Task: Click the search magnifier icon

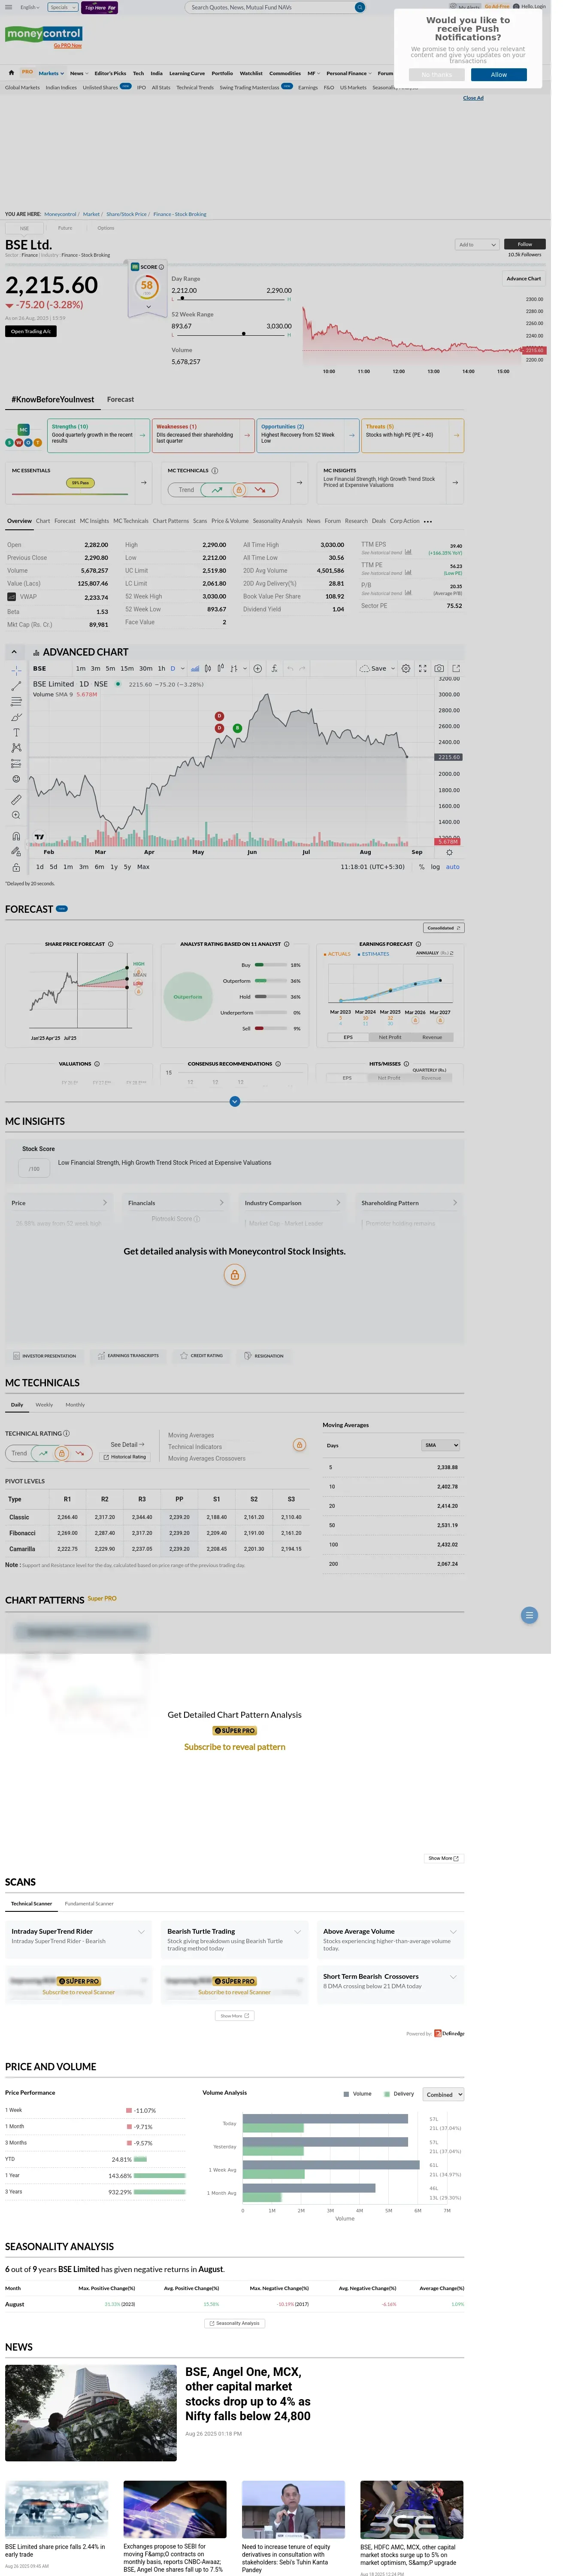Action: point(360,7)
